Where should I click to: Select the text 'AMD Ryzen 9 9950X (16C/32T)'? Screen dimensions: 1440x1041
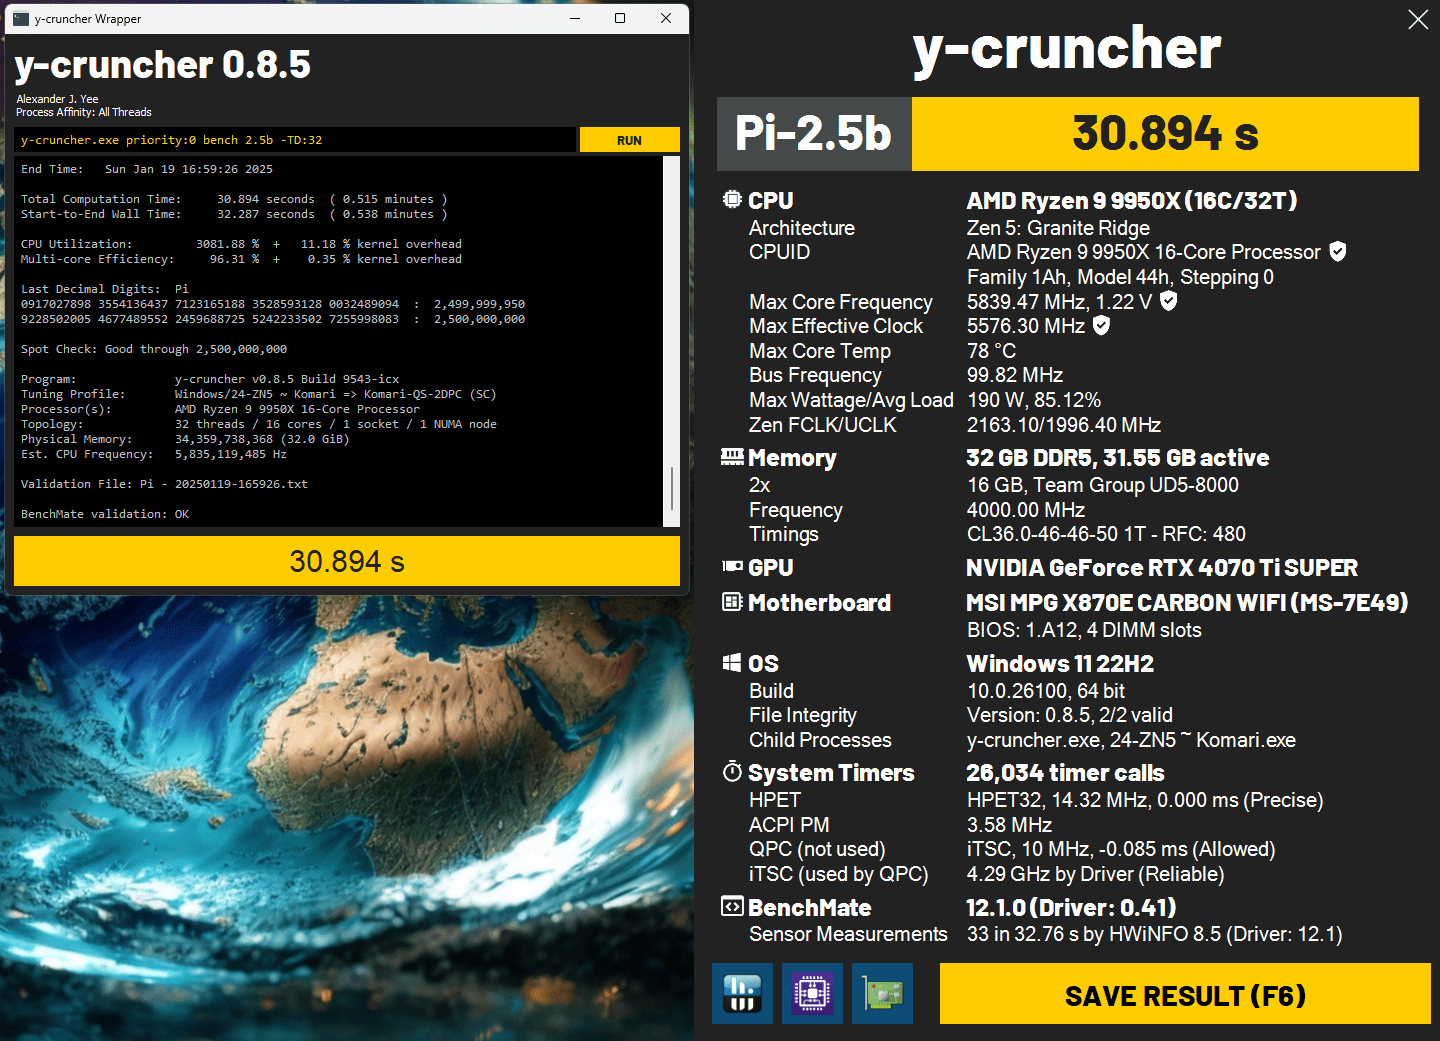[1132, 200]
